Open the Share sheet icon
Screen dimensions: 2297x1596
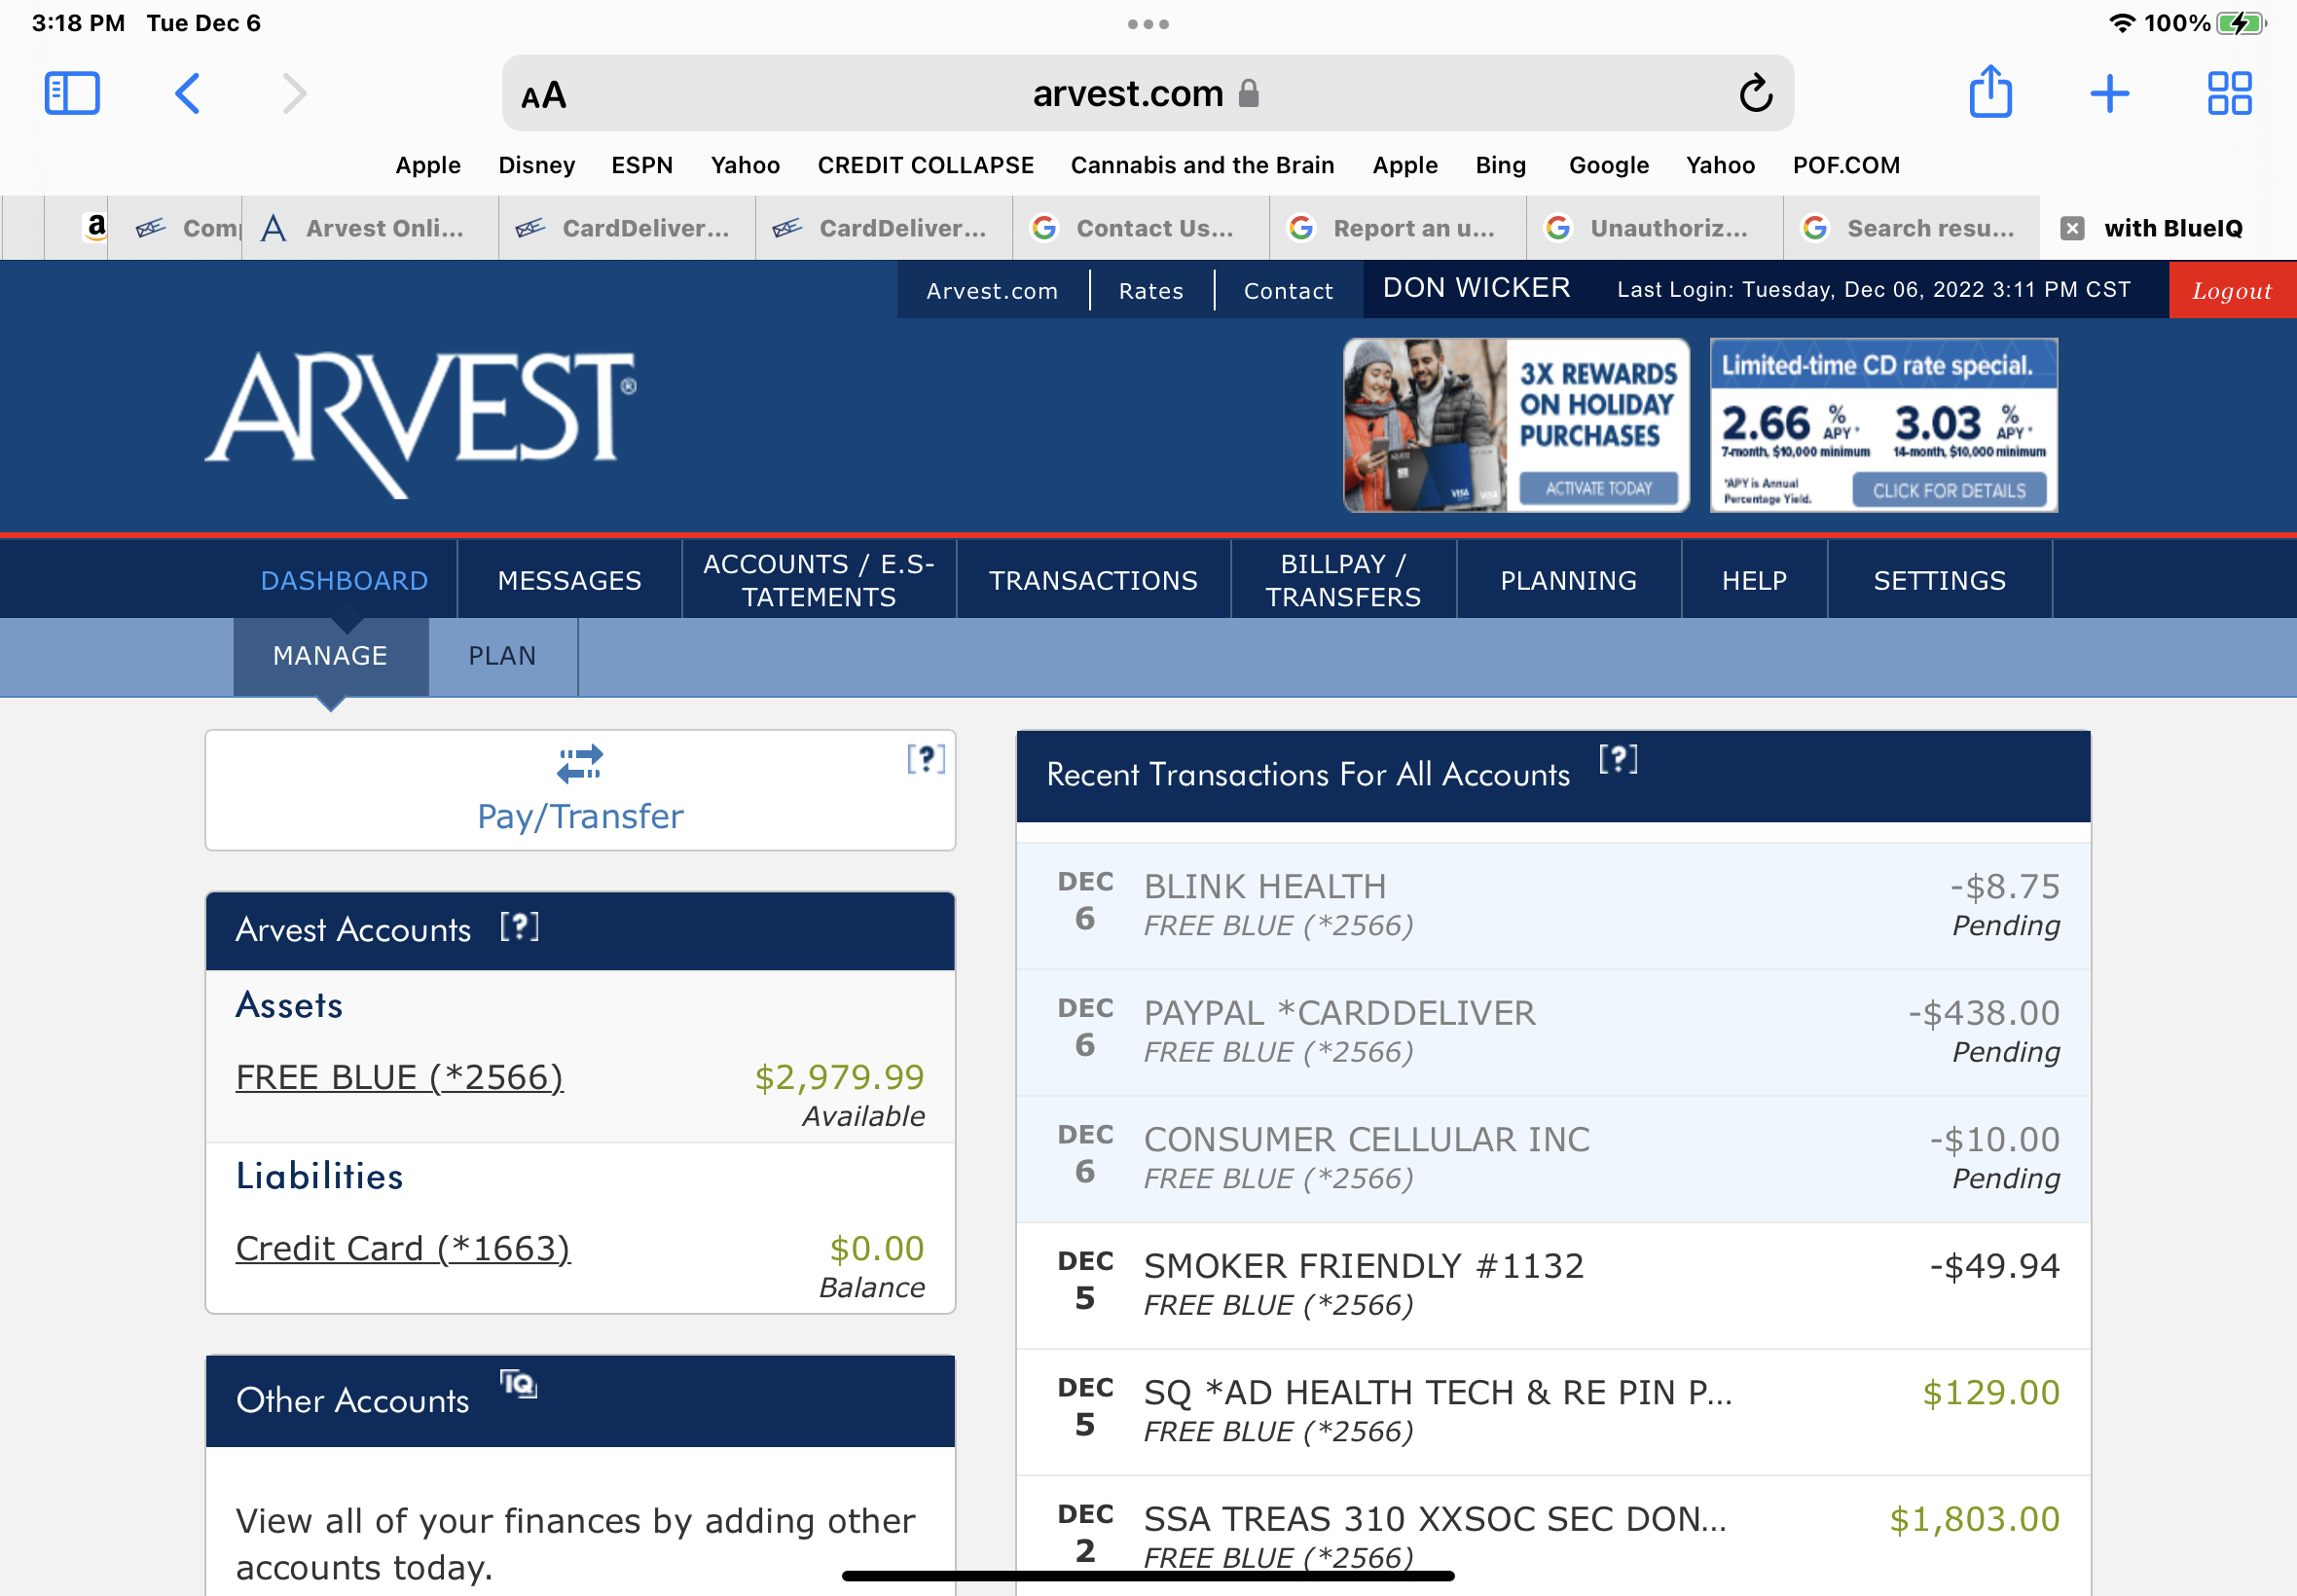(1990, 92)
